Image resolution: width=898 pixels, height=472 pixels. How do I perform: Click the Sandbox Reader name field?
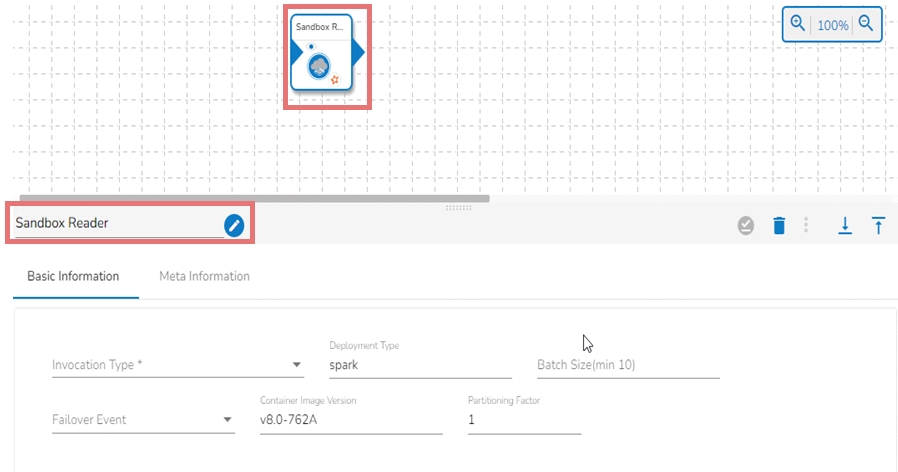[x=115, y=223]
